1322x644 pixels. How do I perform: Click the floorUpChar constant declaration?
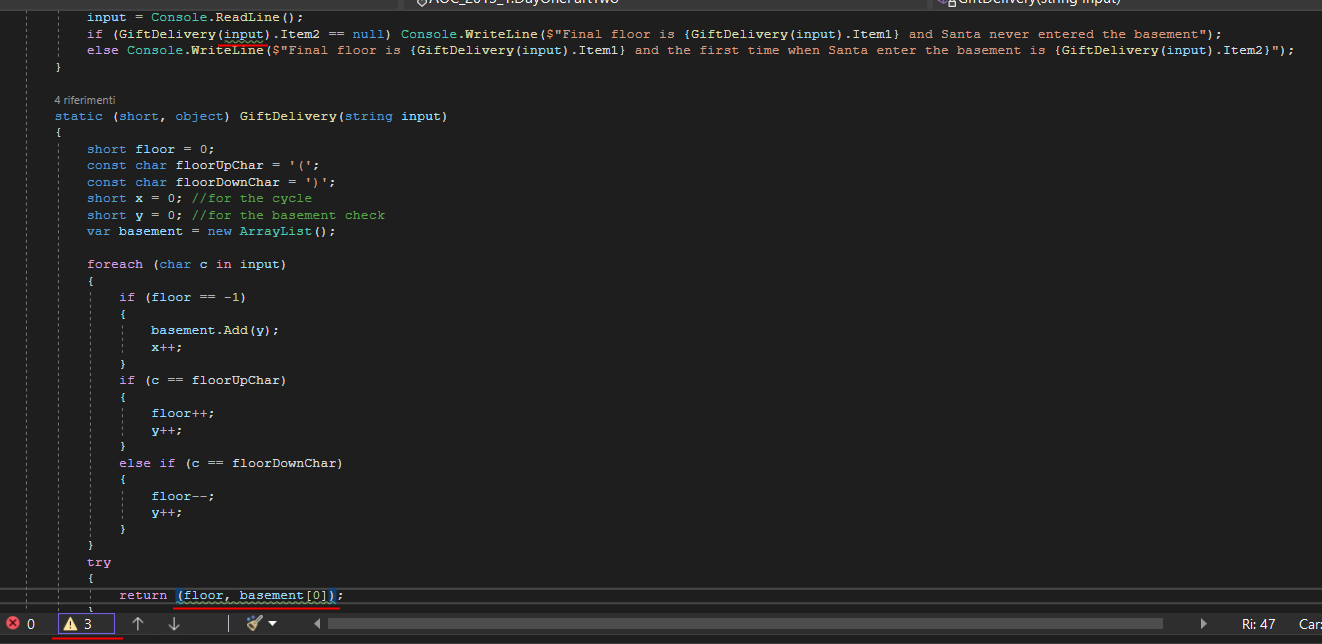click(203, 166)
